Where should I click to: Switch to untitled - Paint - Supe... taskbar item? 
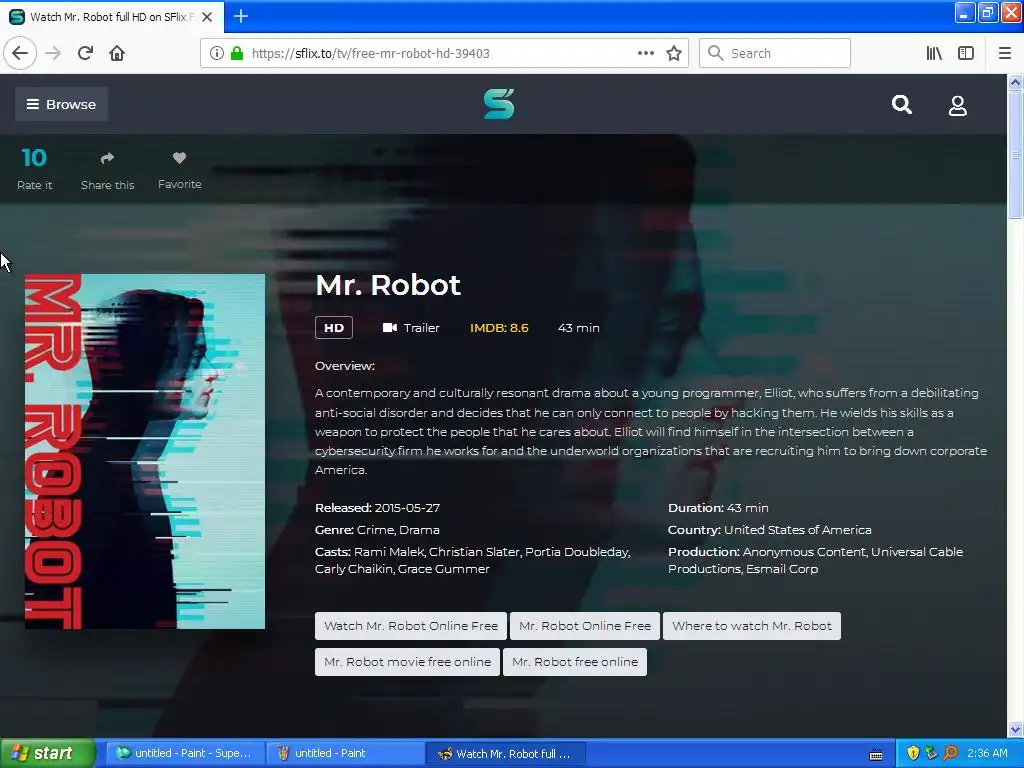point(185,754)
